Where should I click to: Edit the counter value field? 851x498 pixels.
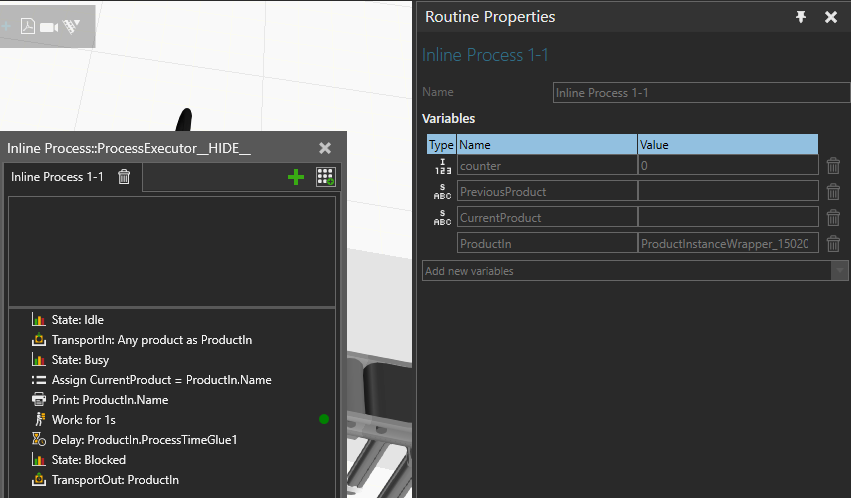click(x=728, y=165)
